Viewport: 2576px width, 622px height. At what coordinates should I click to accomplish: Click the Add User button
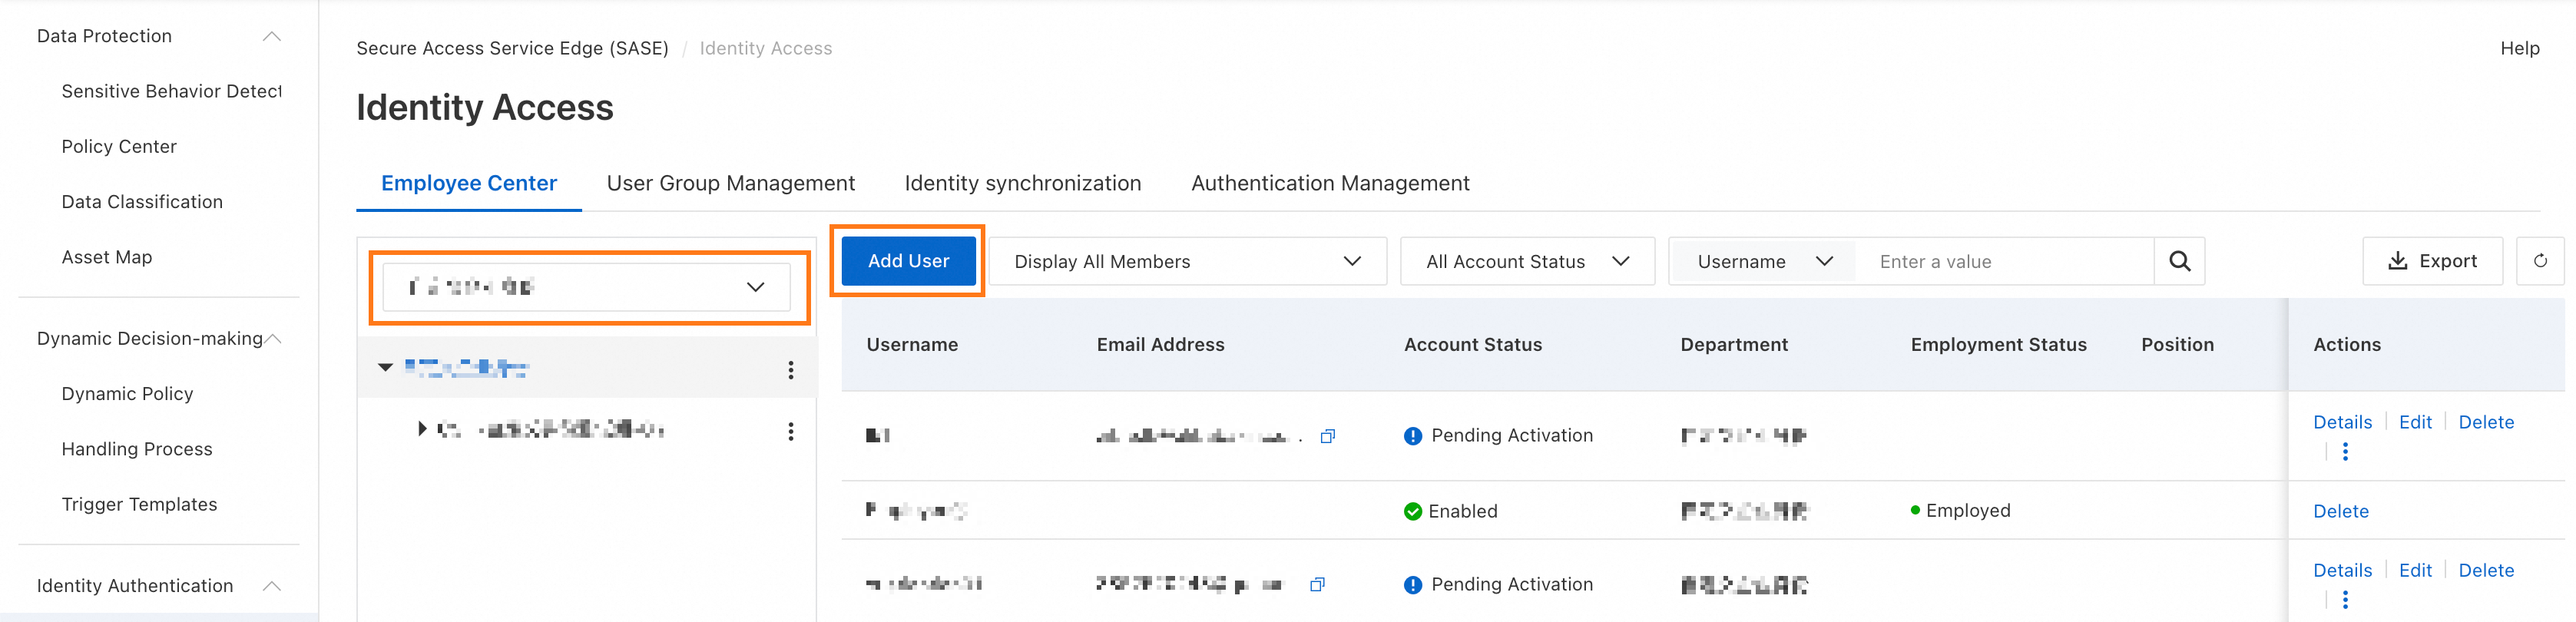[x=908, y=261]
